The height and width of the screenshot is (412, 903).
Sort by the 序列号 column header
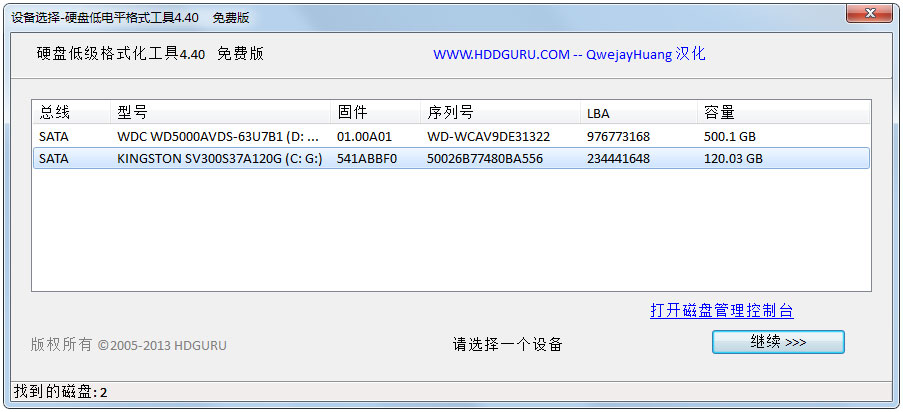(500, 112)
